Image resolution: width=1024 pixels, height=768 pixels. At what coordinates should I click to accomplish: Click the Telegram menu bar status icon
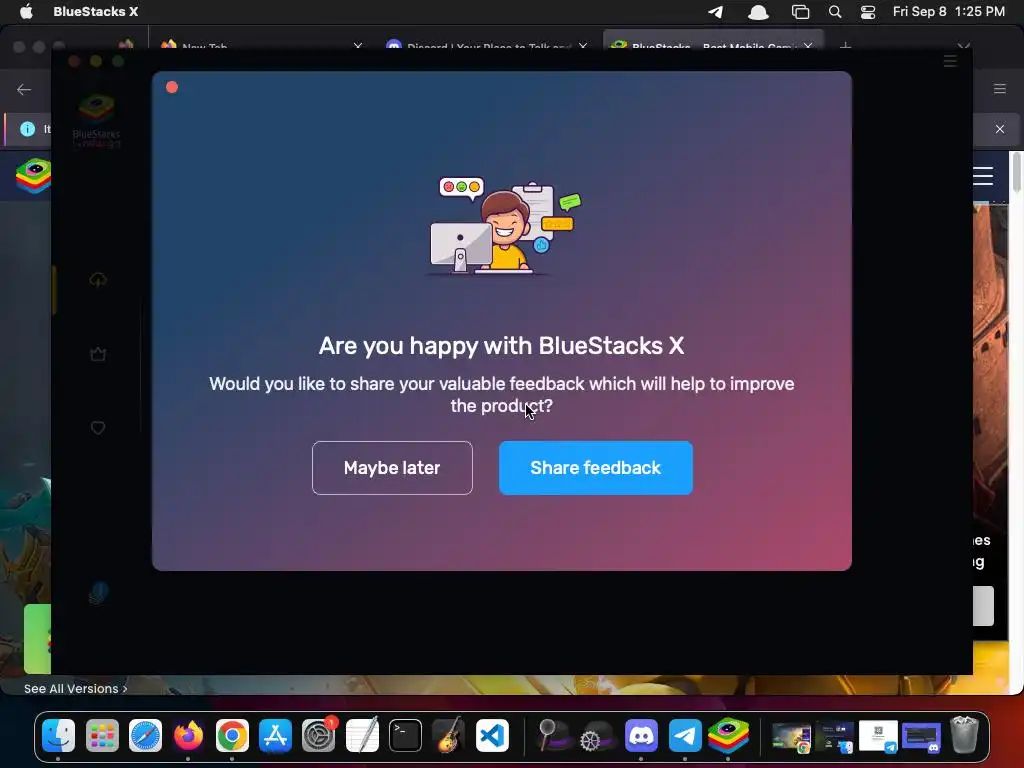(716, 12)
